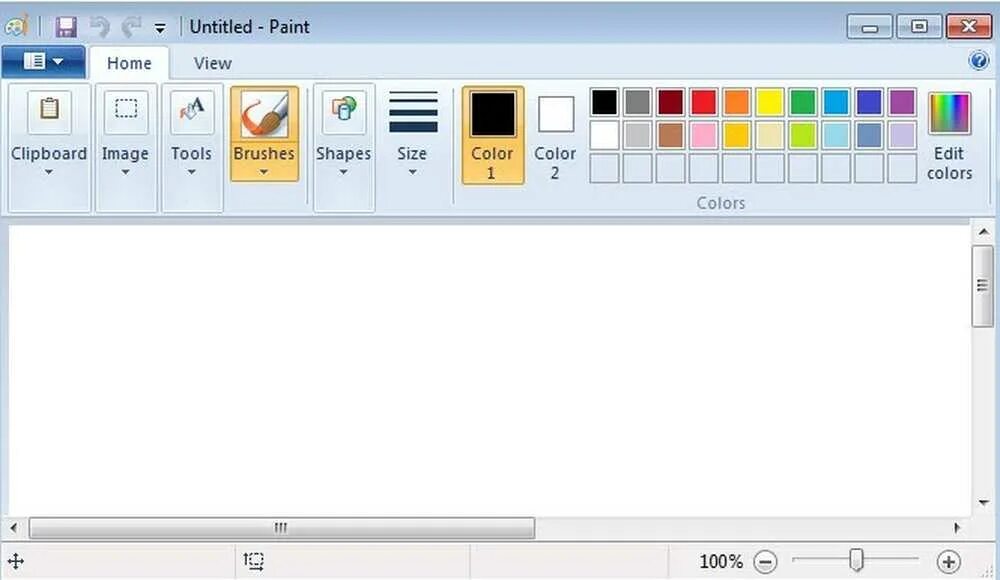Click the horizontal scrollbar right arrow
The image size is (1000, 580).
click(957, 528)
